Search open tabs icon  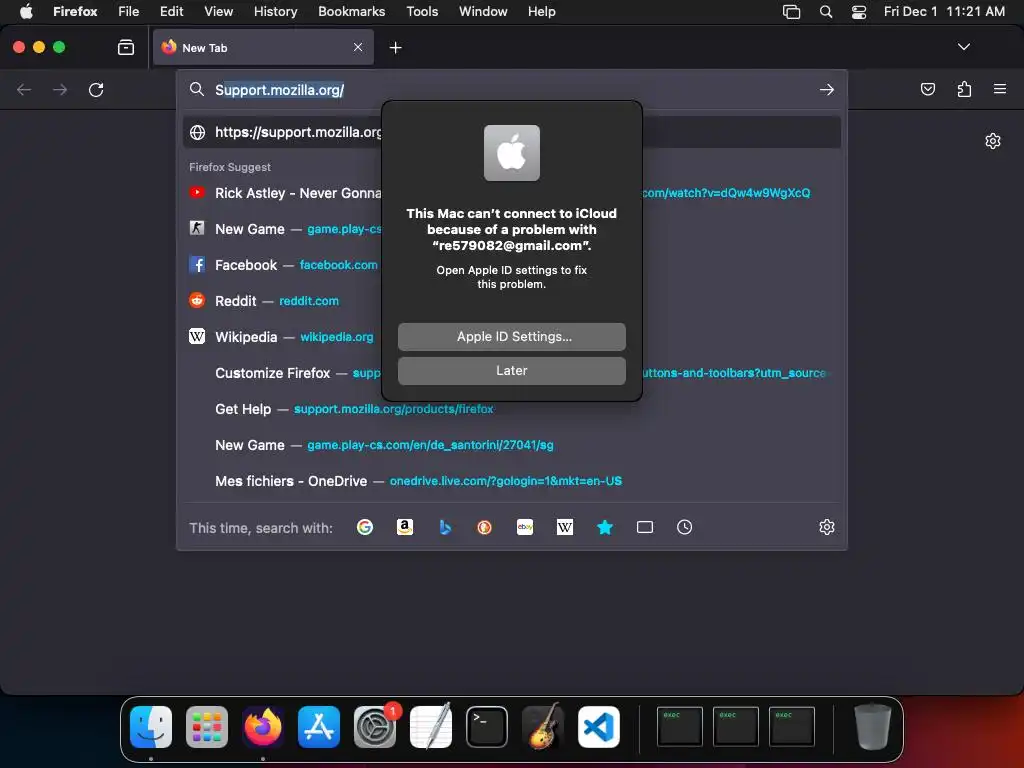point(645,527)
